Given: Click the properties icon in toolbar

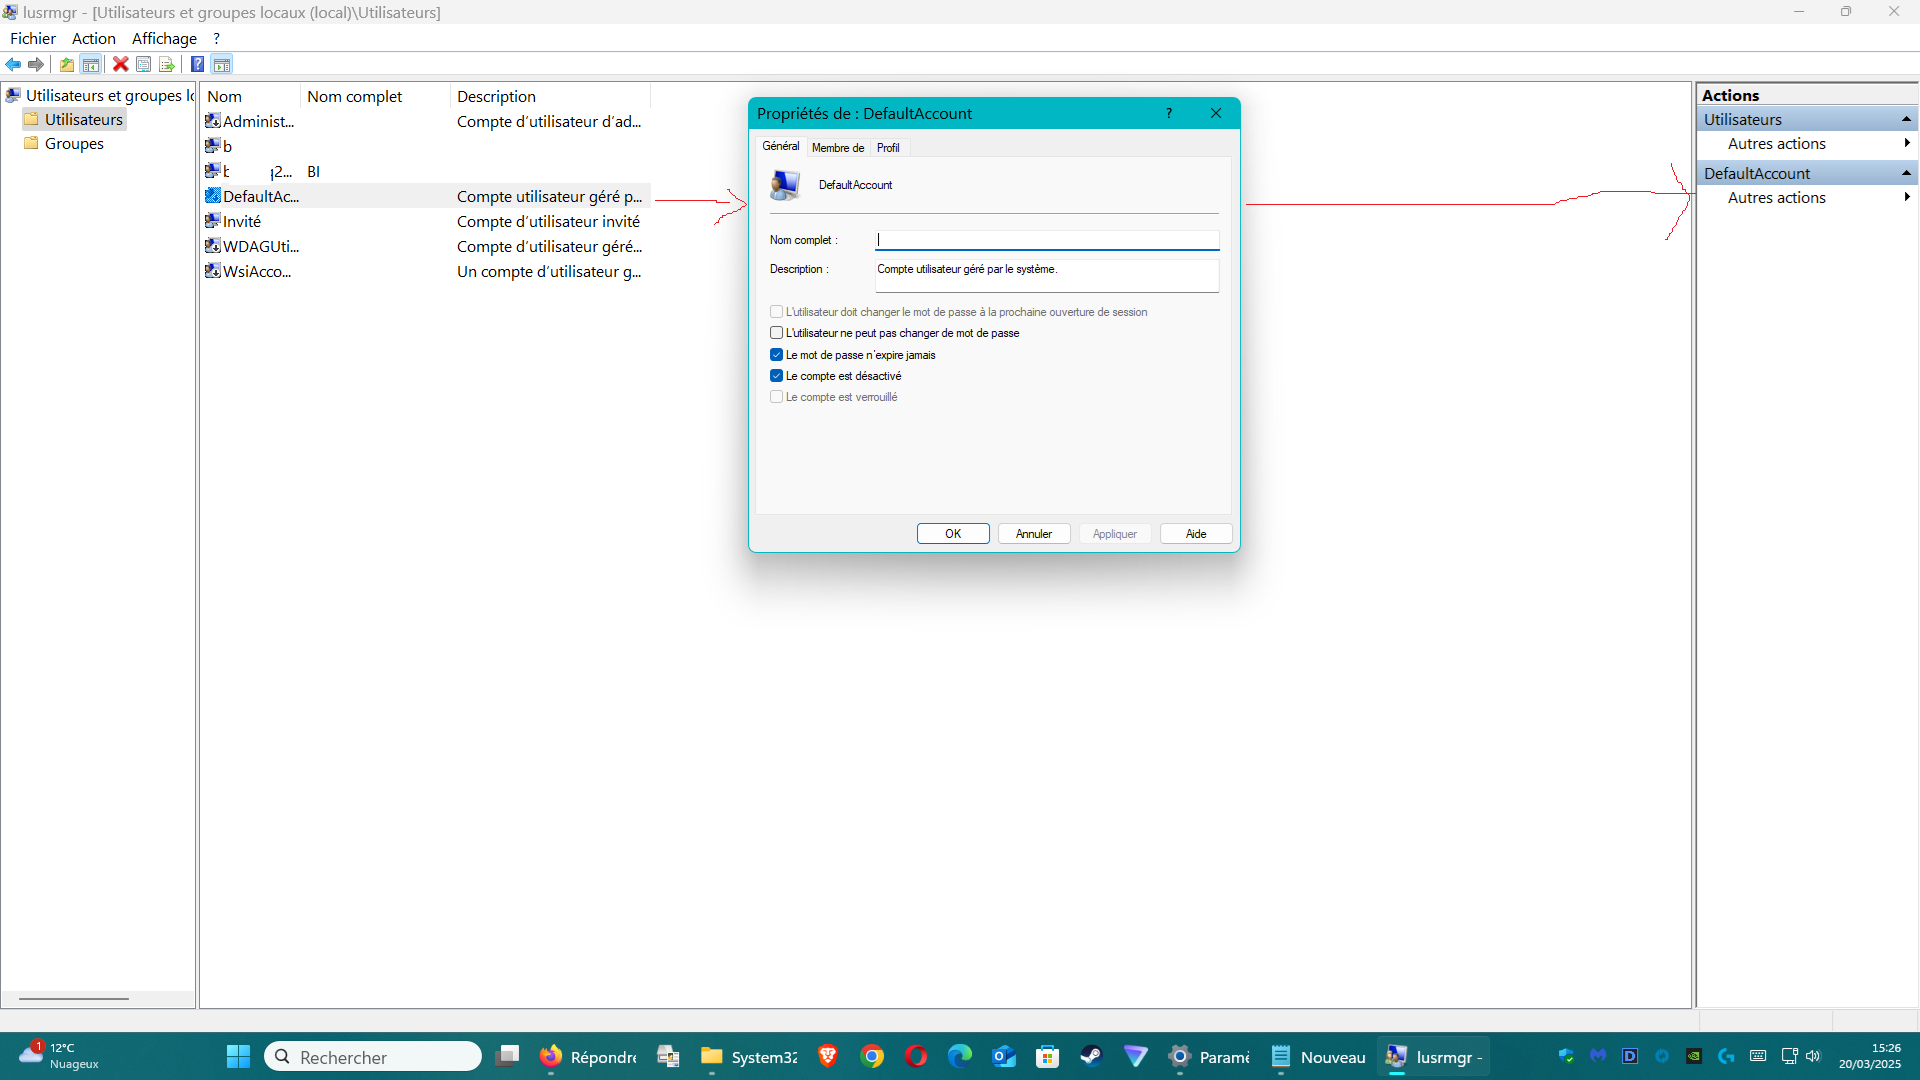Looking at the screenshot, I should point(144,65).
